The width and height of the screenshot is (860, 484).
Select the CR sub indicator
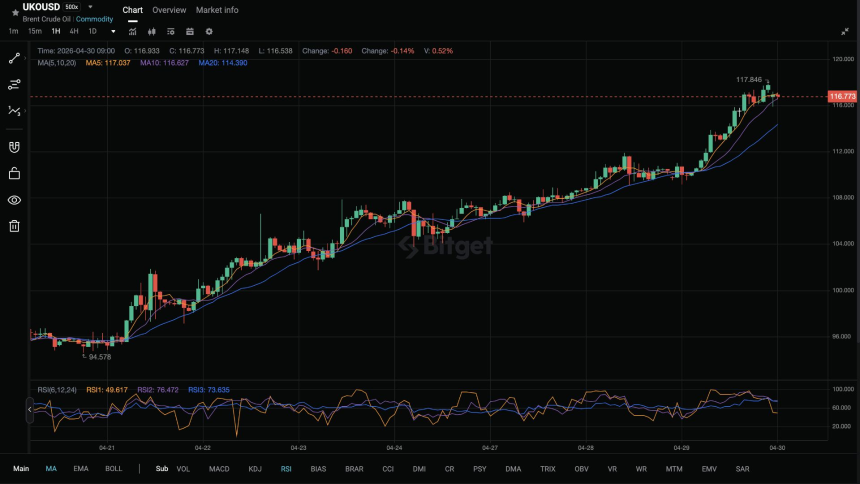click(449, 469)
